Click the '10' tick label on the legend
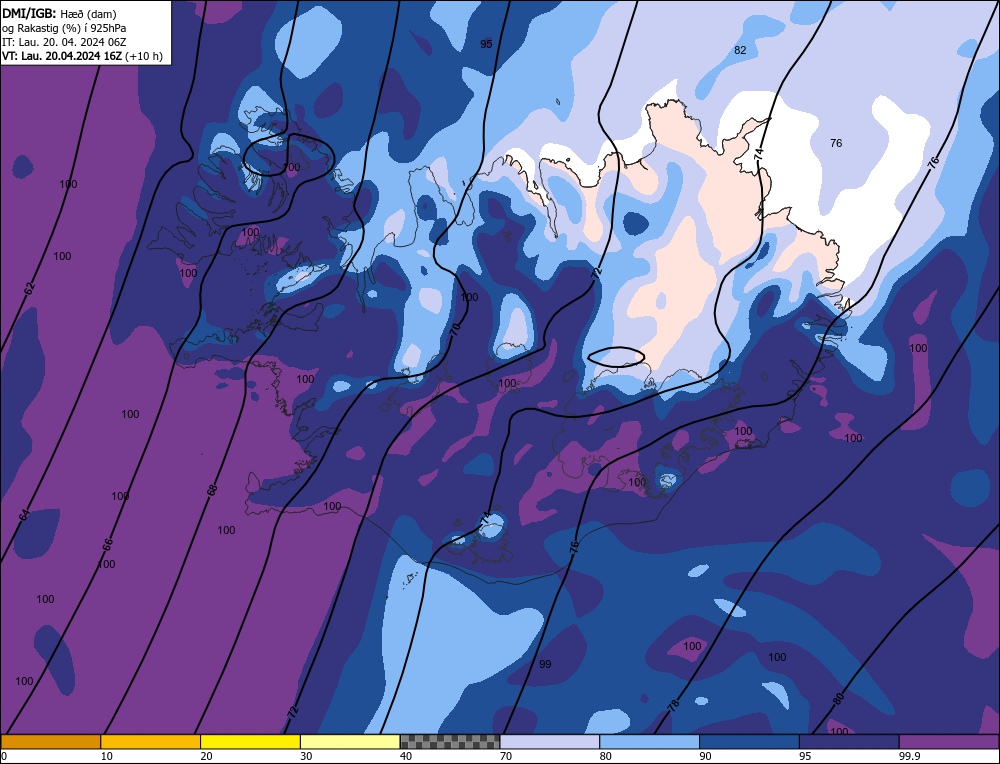 pos(107,756)
